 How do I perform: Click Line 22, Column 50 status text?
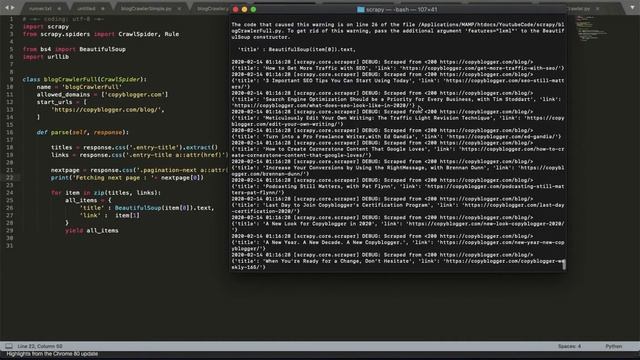pyautogui.click(x=40, y=346)
